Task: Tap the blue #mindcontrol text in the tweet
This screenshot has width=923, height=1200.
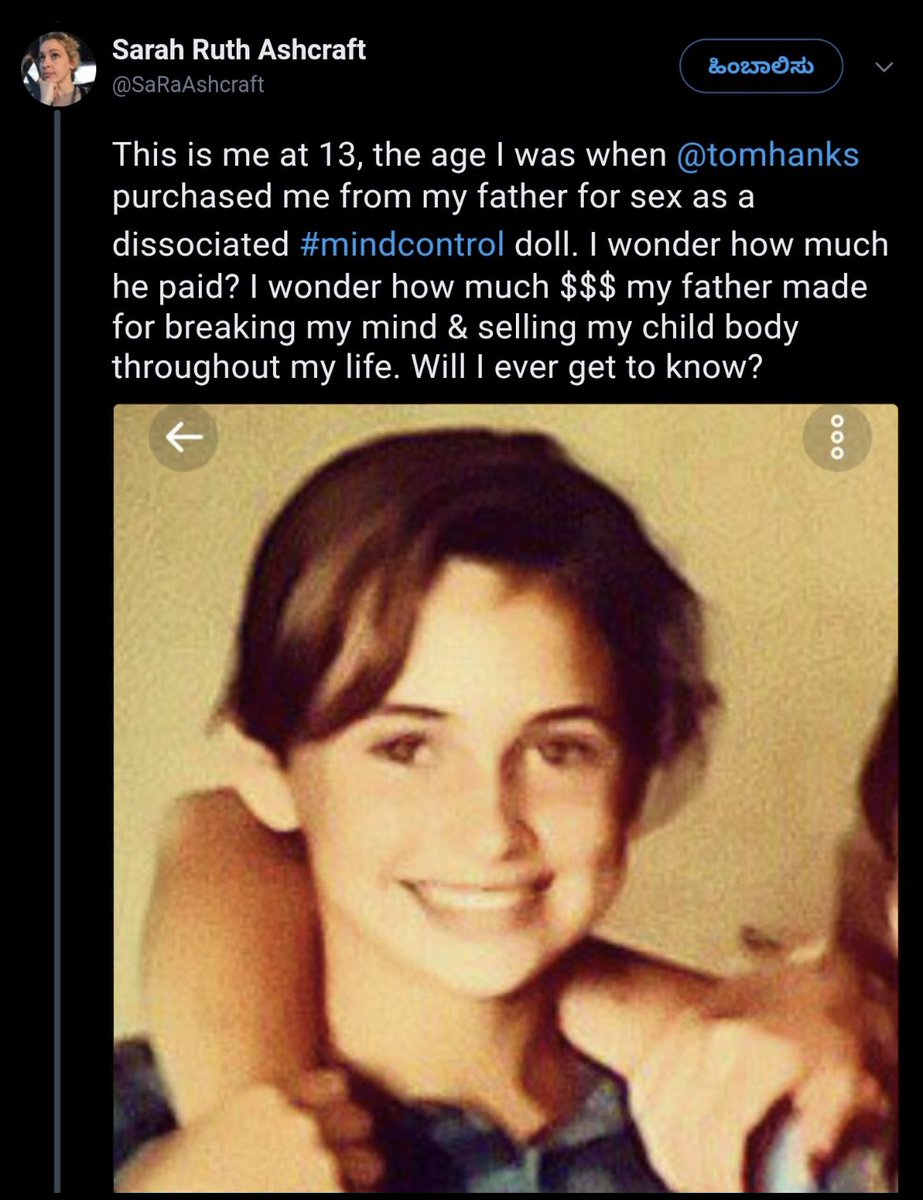Action: point(402,243)
